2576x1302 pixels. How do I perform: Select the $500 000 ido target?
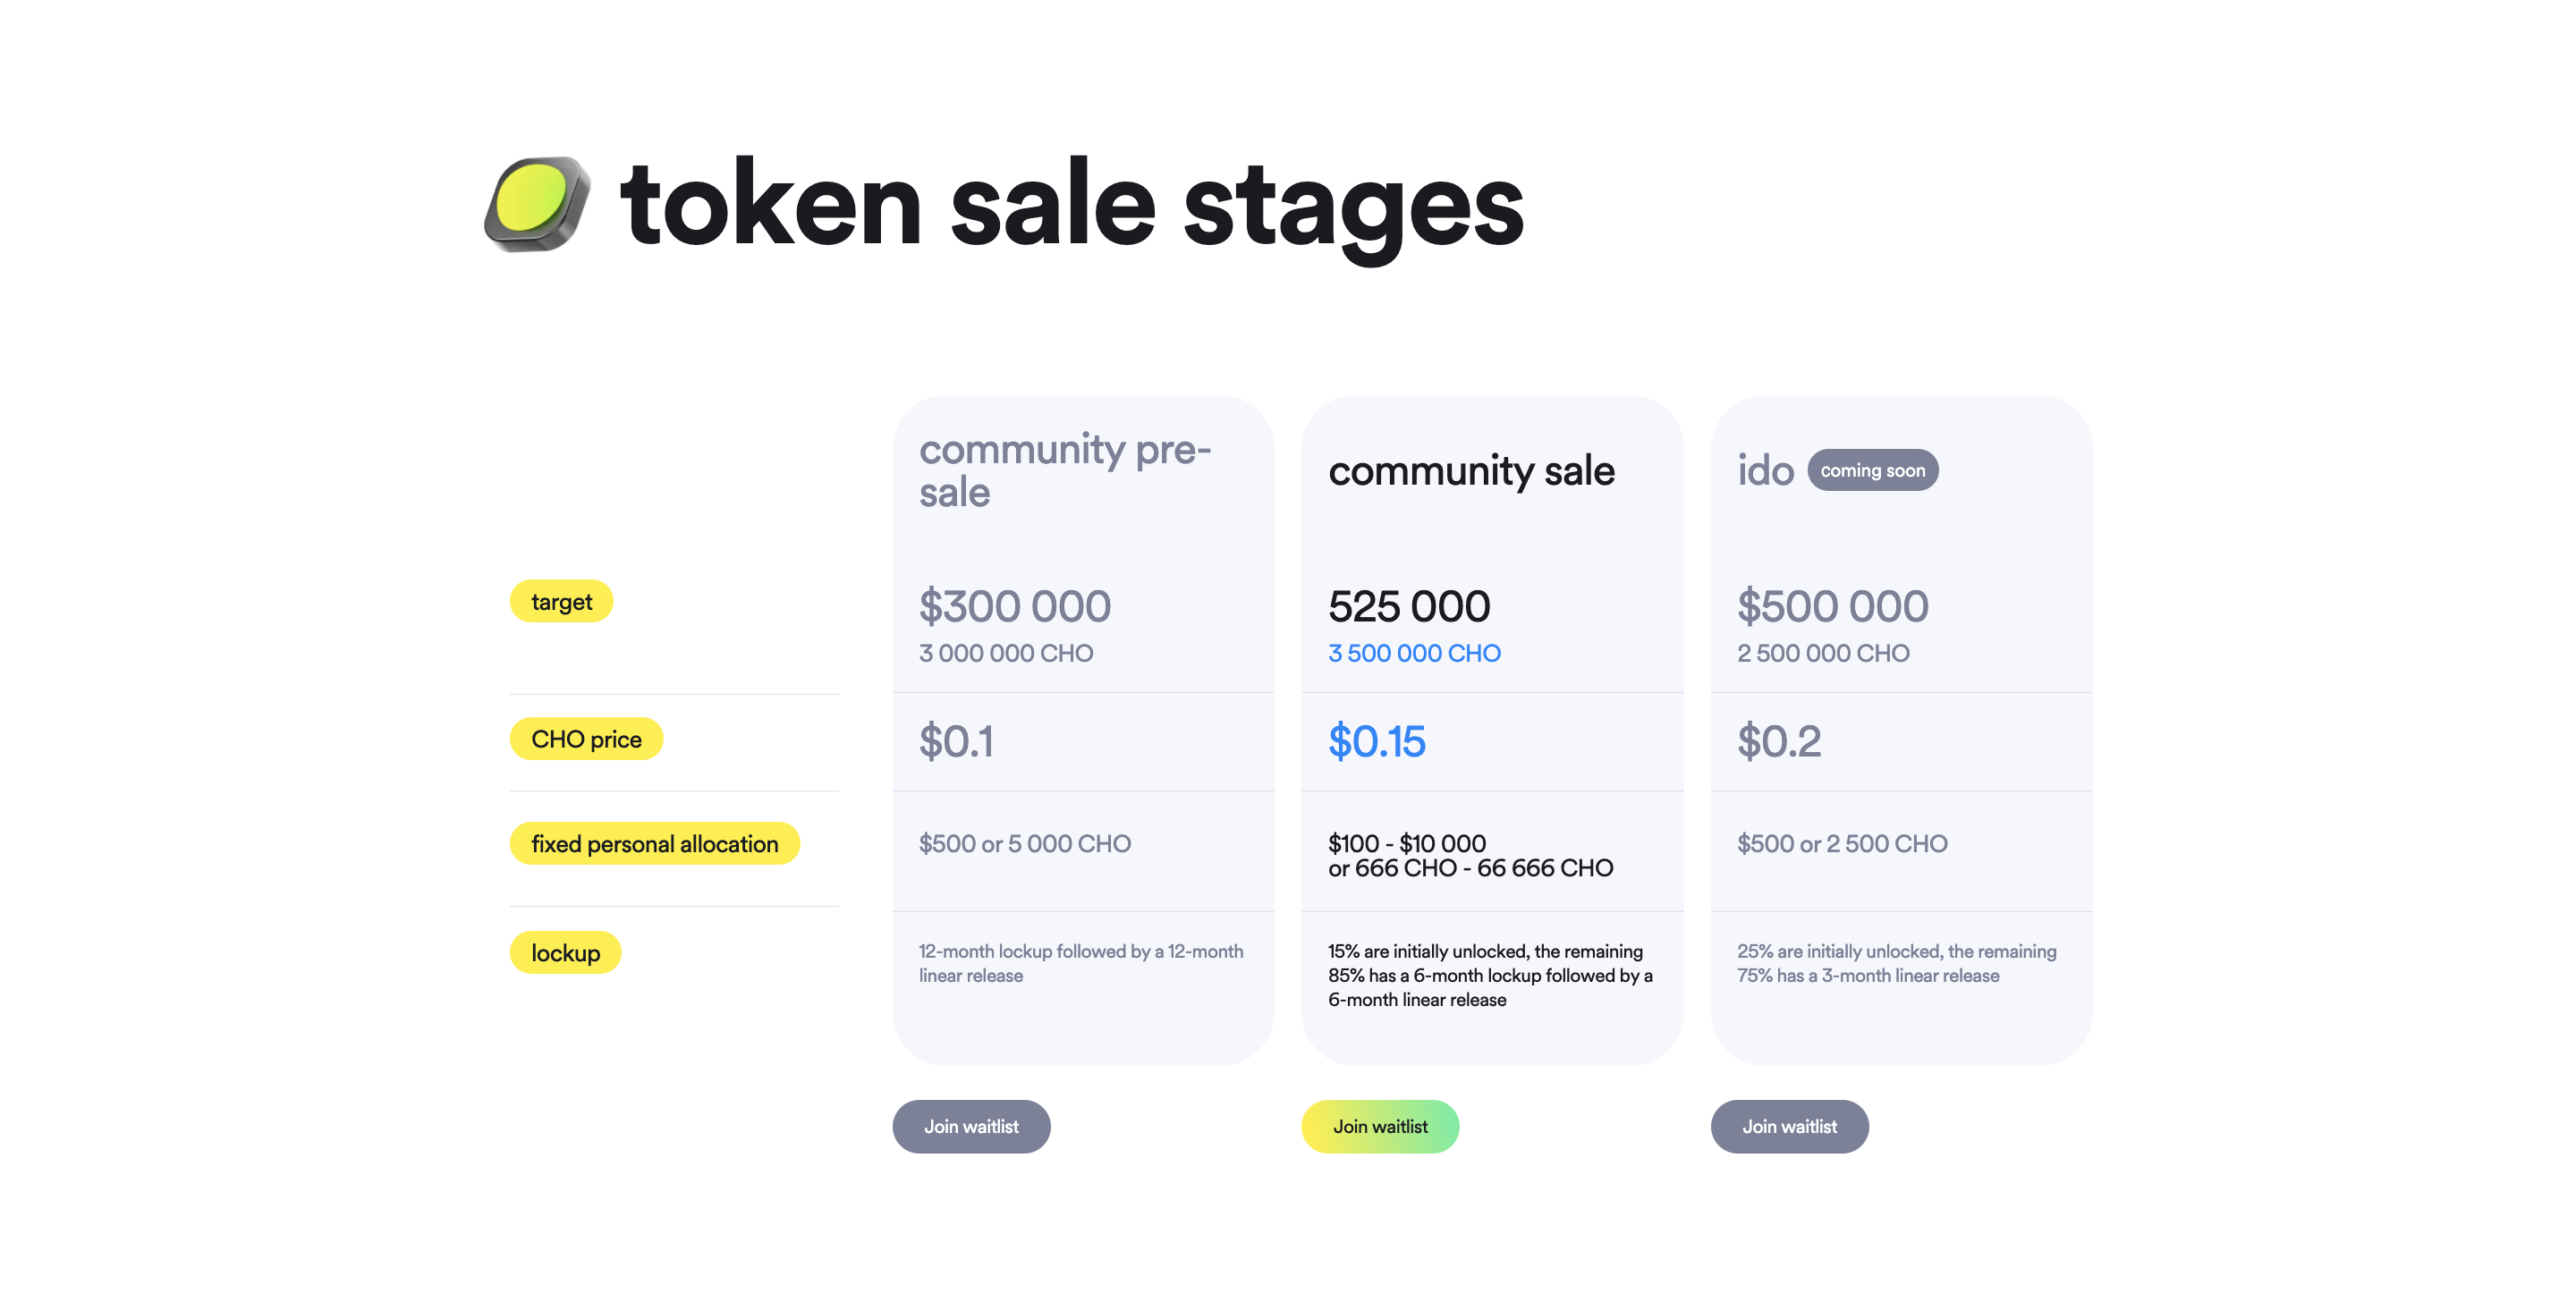pos(1833,605)
